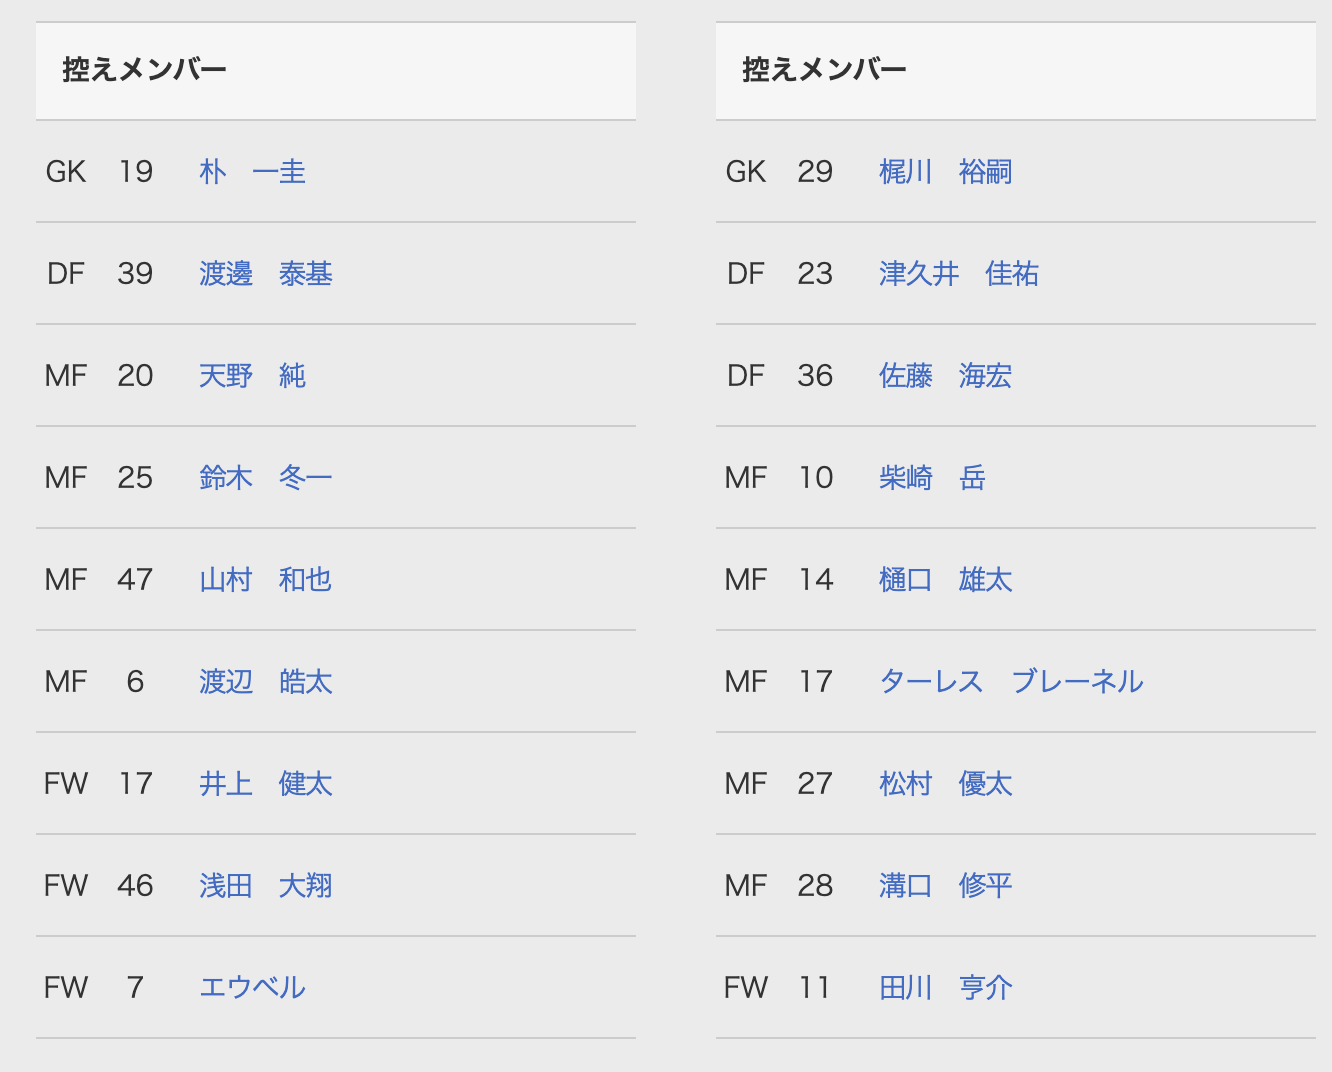The image size is (1332, 1072).
Task: View 樋口 雄太 profile
Action: tap(945, 580)
